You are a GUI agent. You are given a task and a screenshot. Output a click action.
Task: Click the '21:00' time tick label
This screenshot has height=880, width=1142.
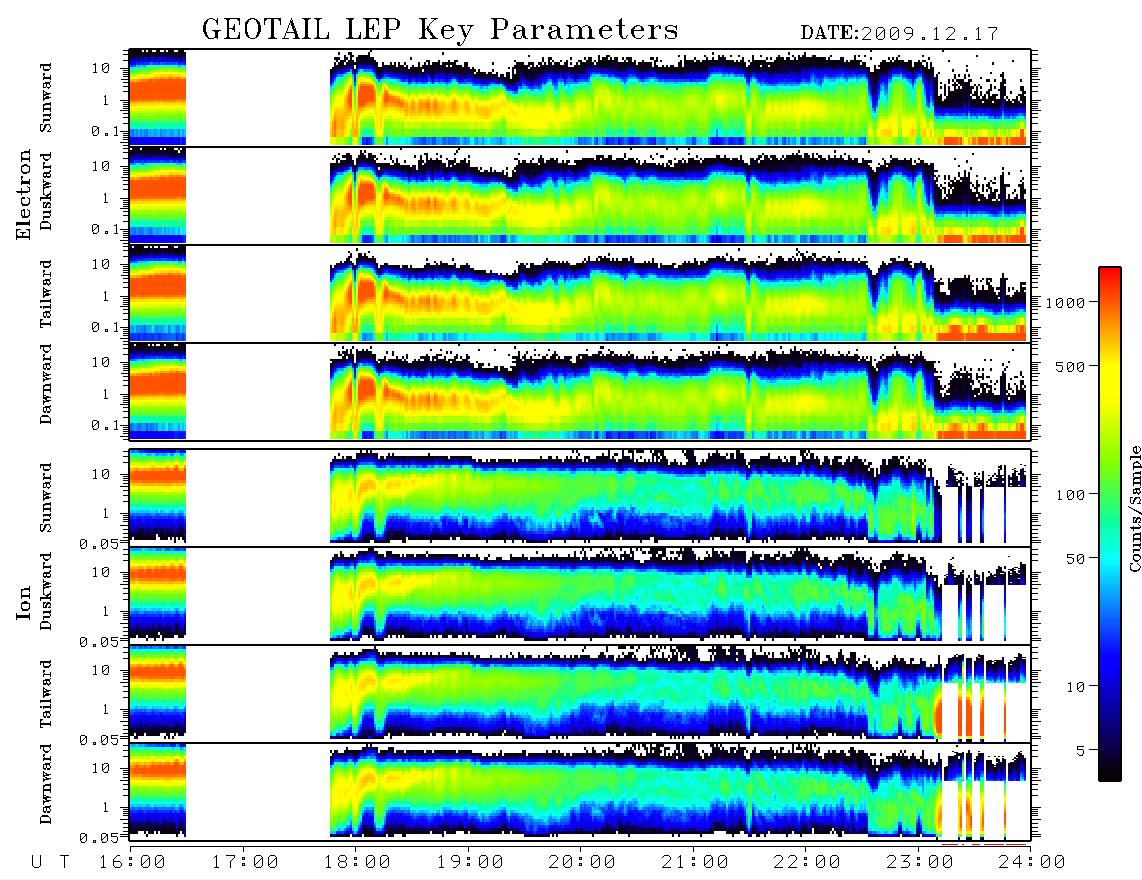click(696, 863)
